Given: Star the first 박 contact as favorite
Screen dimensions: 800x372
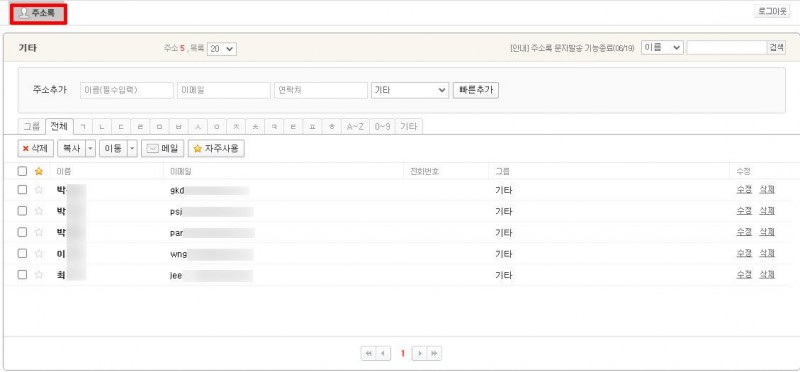Looking at the screenshot, I should (39, 190).
